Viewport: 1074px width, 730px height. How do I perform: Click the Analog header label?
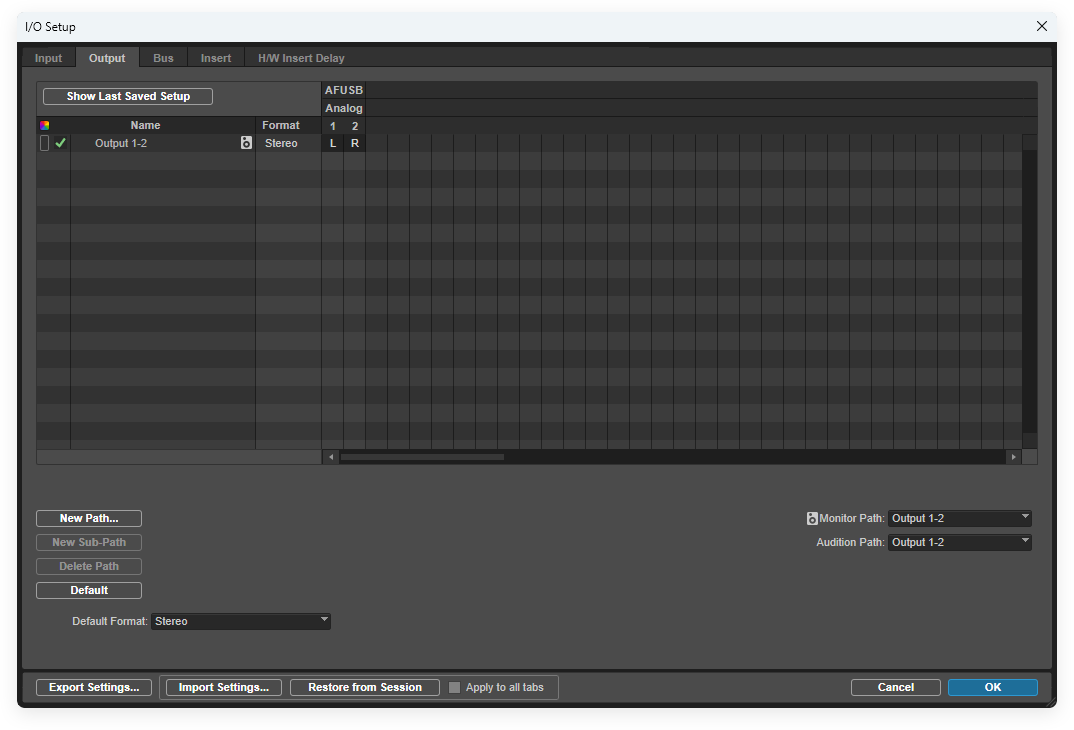click(344, 108)
